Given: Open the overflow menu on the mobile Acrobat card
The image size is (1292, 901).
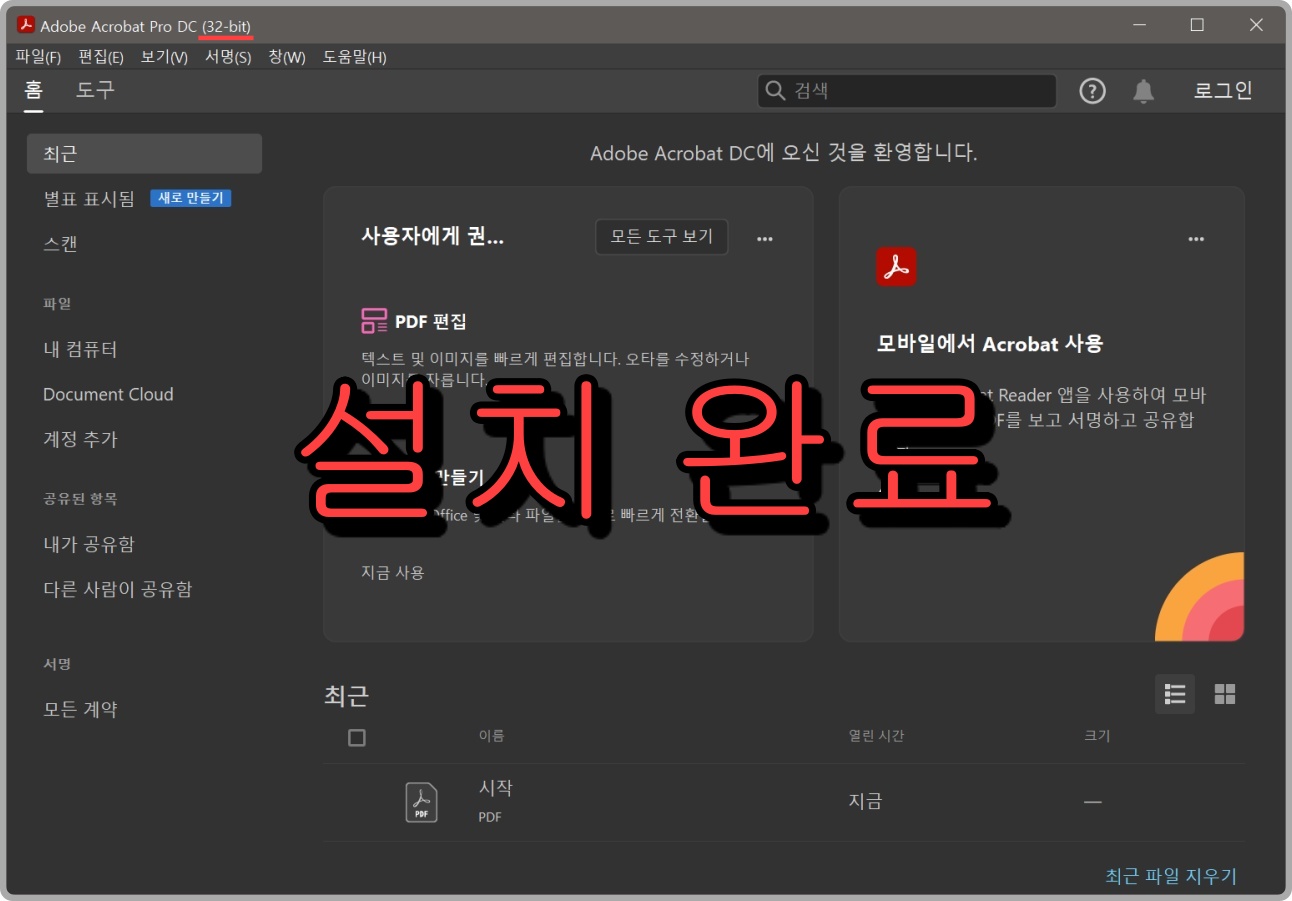Looking at the screenshot, I should click(1196, 238).
